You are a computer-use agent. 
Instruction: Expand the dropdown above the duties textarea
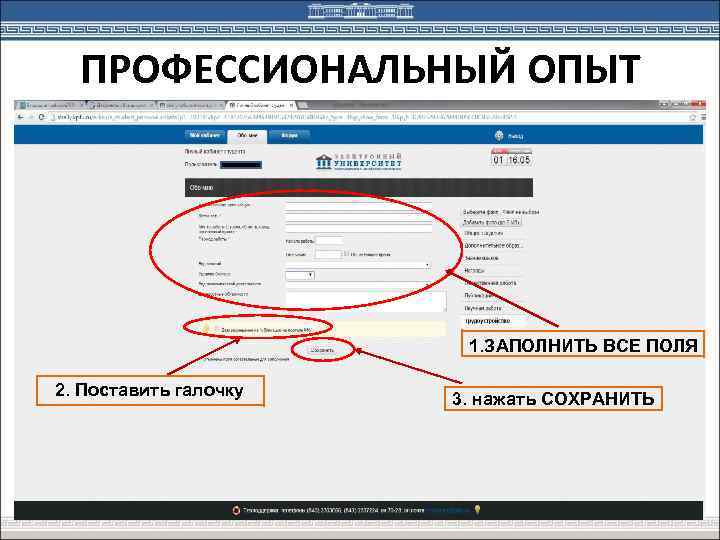point(358,285)
